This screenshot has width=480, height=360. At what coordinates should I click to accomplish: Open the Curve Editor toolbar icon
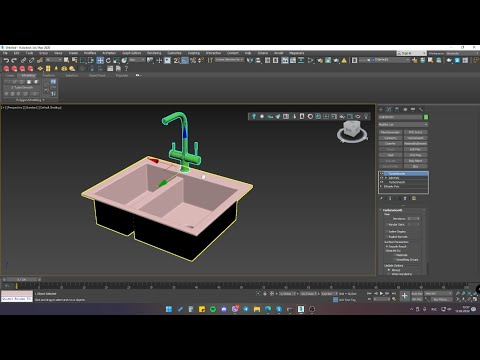click(x=293, y=60)
